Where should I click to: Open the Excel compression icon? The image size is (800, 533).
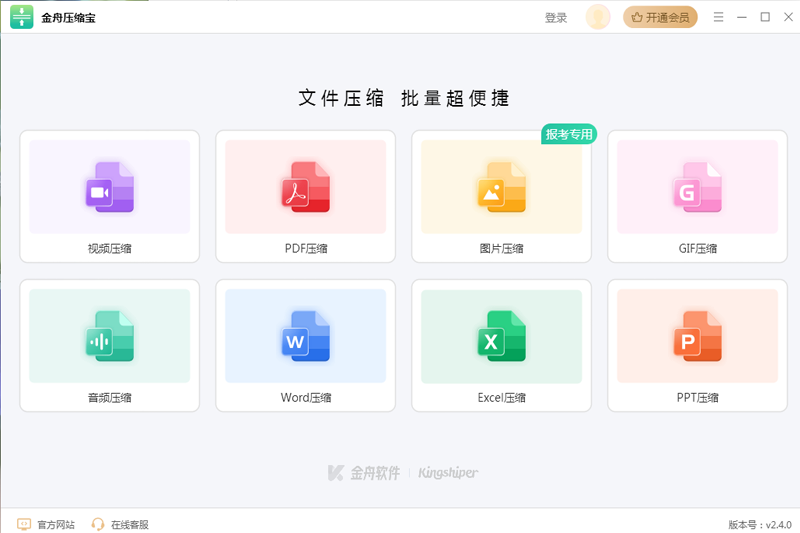pos(501,336)
